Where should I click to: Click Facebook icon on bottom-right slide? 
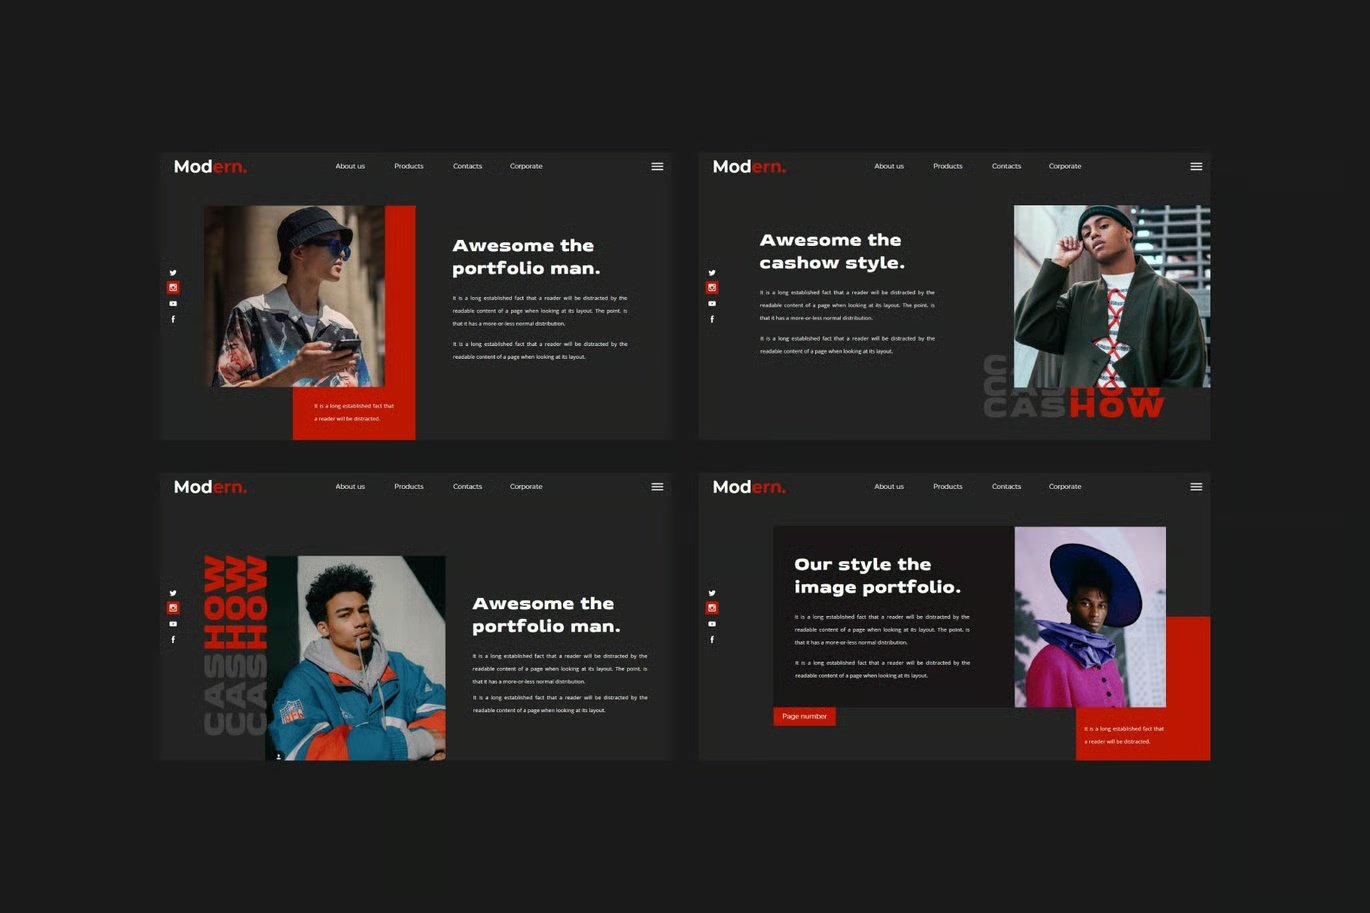coord(712,639)
